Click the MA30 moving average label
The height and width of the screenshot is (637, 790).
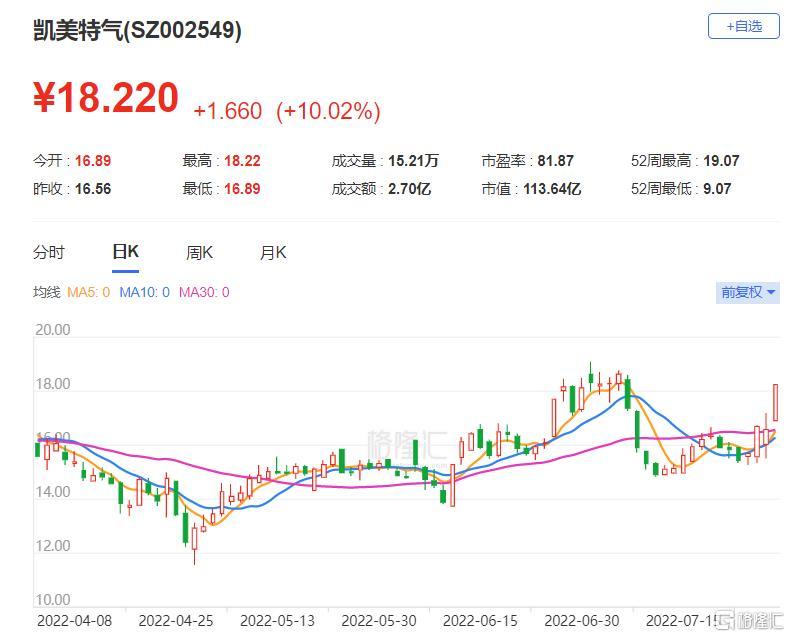point(204,292)
